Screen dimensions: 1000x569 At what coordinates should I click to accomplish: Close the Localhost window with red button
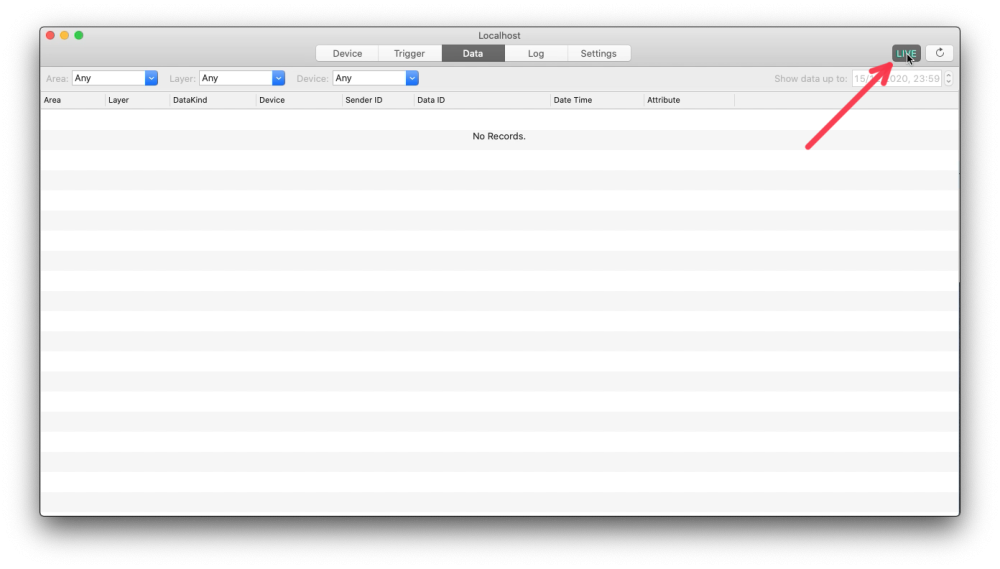point(50,36)
